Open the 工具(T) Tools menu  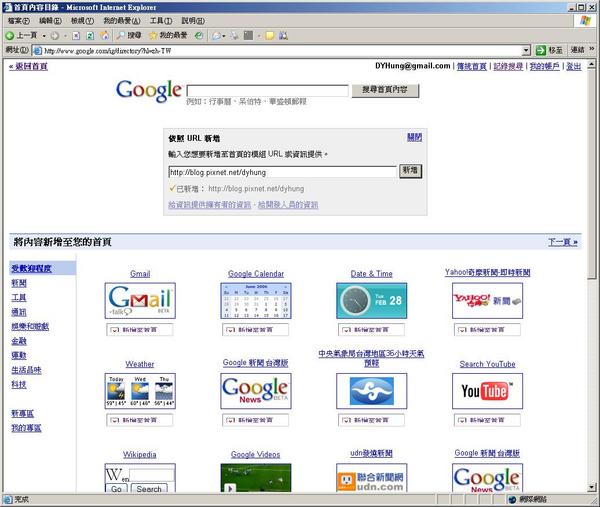[161, 21]
